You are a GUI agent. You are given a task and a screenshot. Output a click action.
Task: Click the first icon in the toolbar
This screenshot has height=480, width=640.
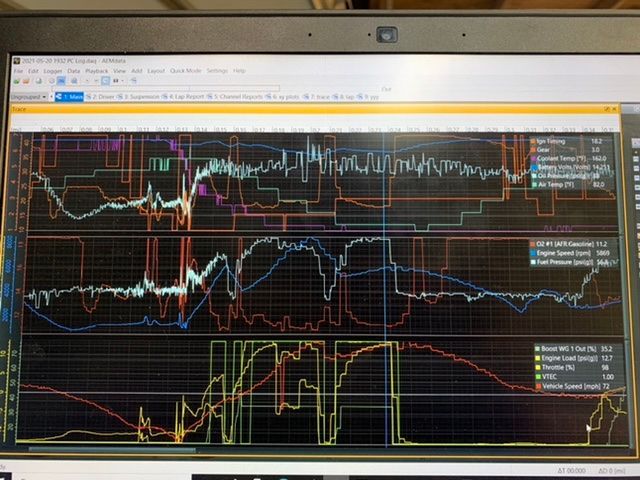pos(17,82)
